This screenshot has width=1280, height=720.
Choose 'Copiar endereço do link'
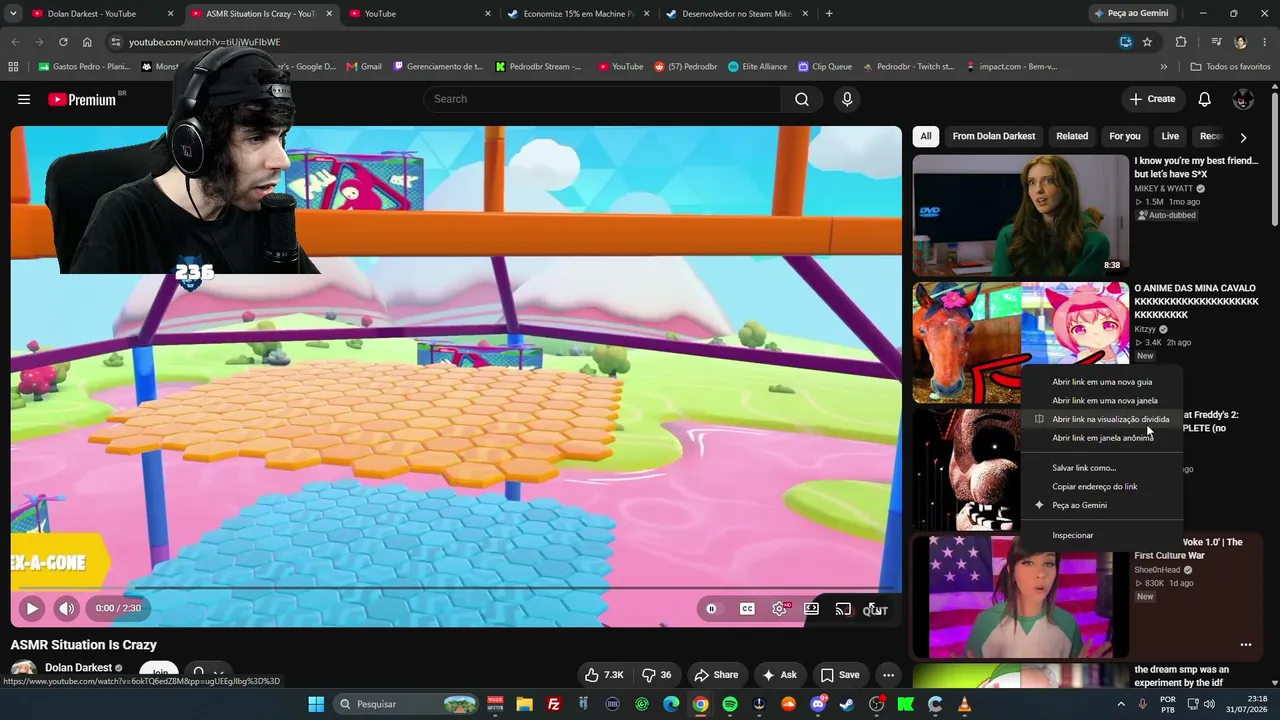(x=1102, y=487)
